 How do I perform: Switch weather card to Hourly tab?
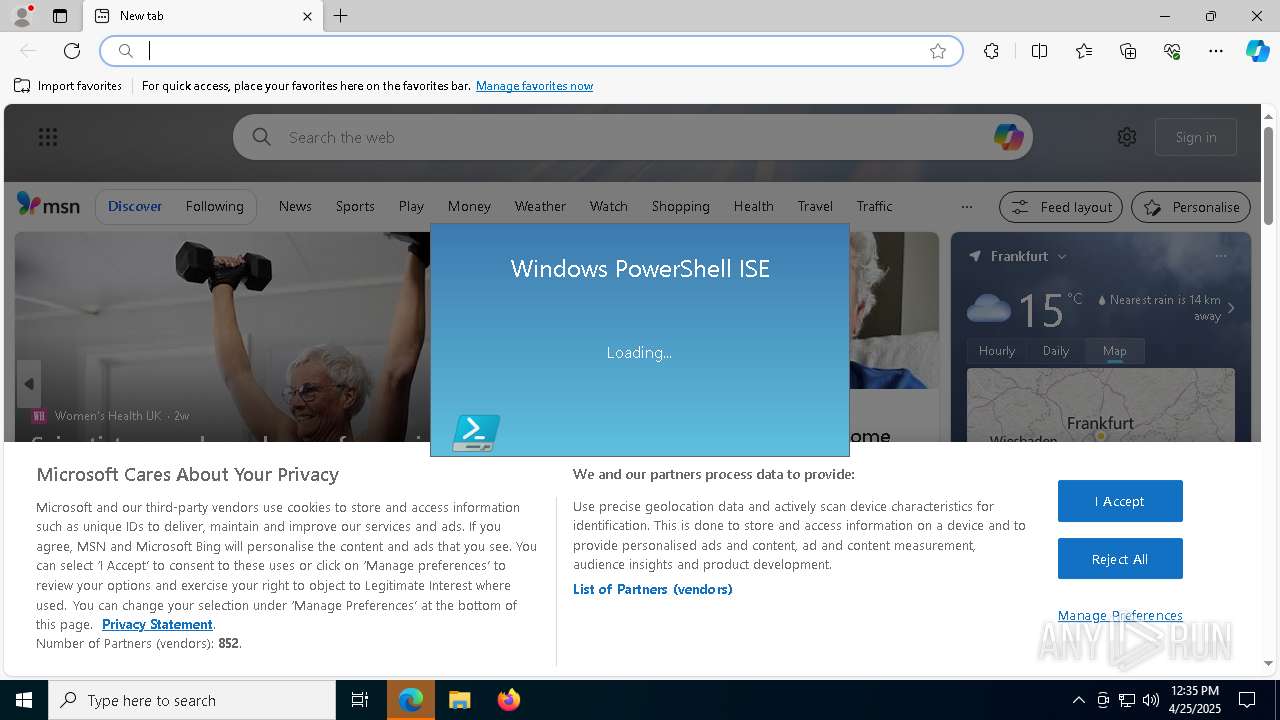tap(996, 351)
